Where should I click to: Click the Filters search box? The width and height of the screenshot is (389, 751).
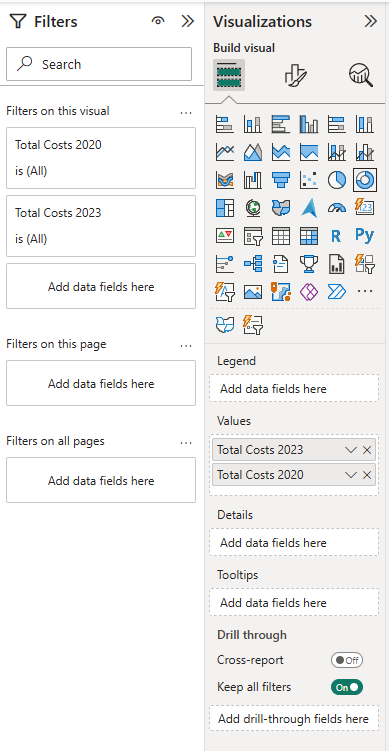click(99, 64)
